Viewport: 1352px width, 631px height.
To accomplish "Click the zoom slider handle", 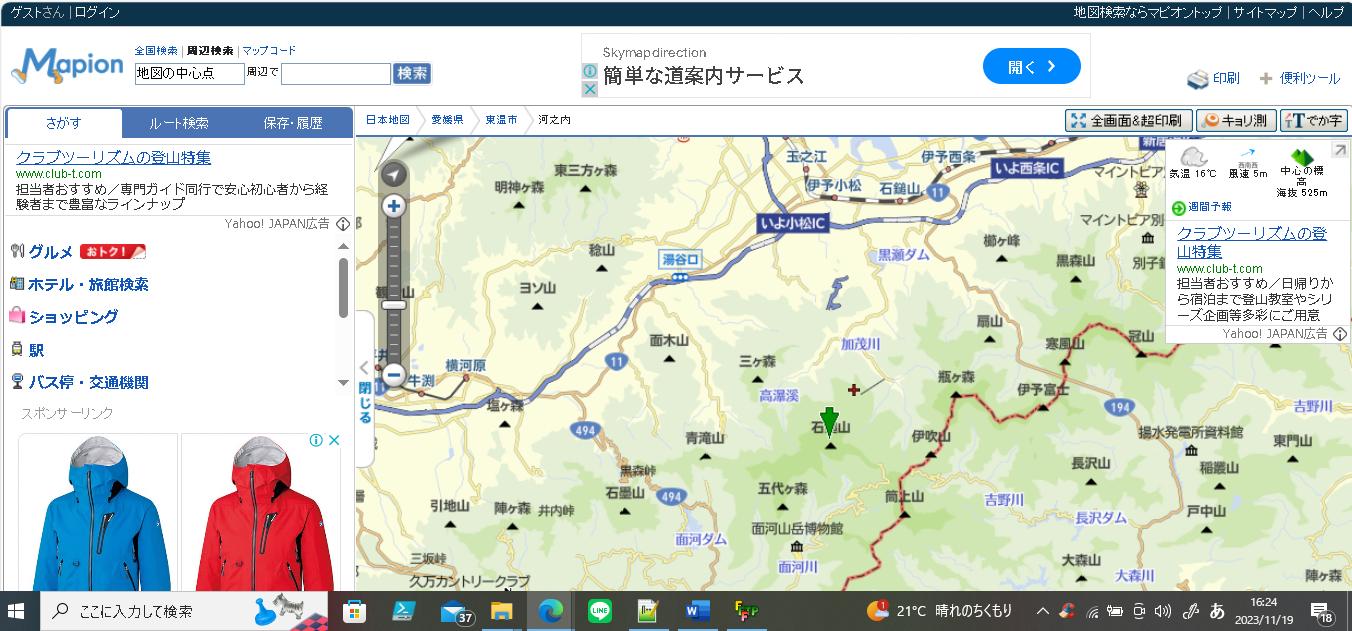I will [x=394, y=305].
